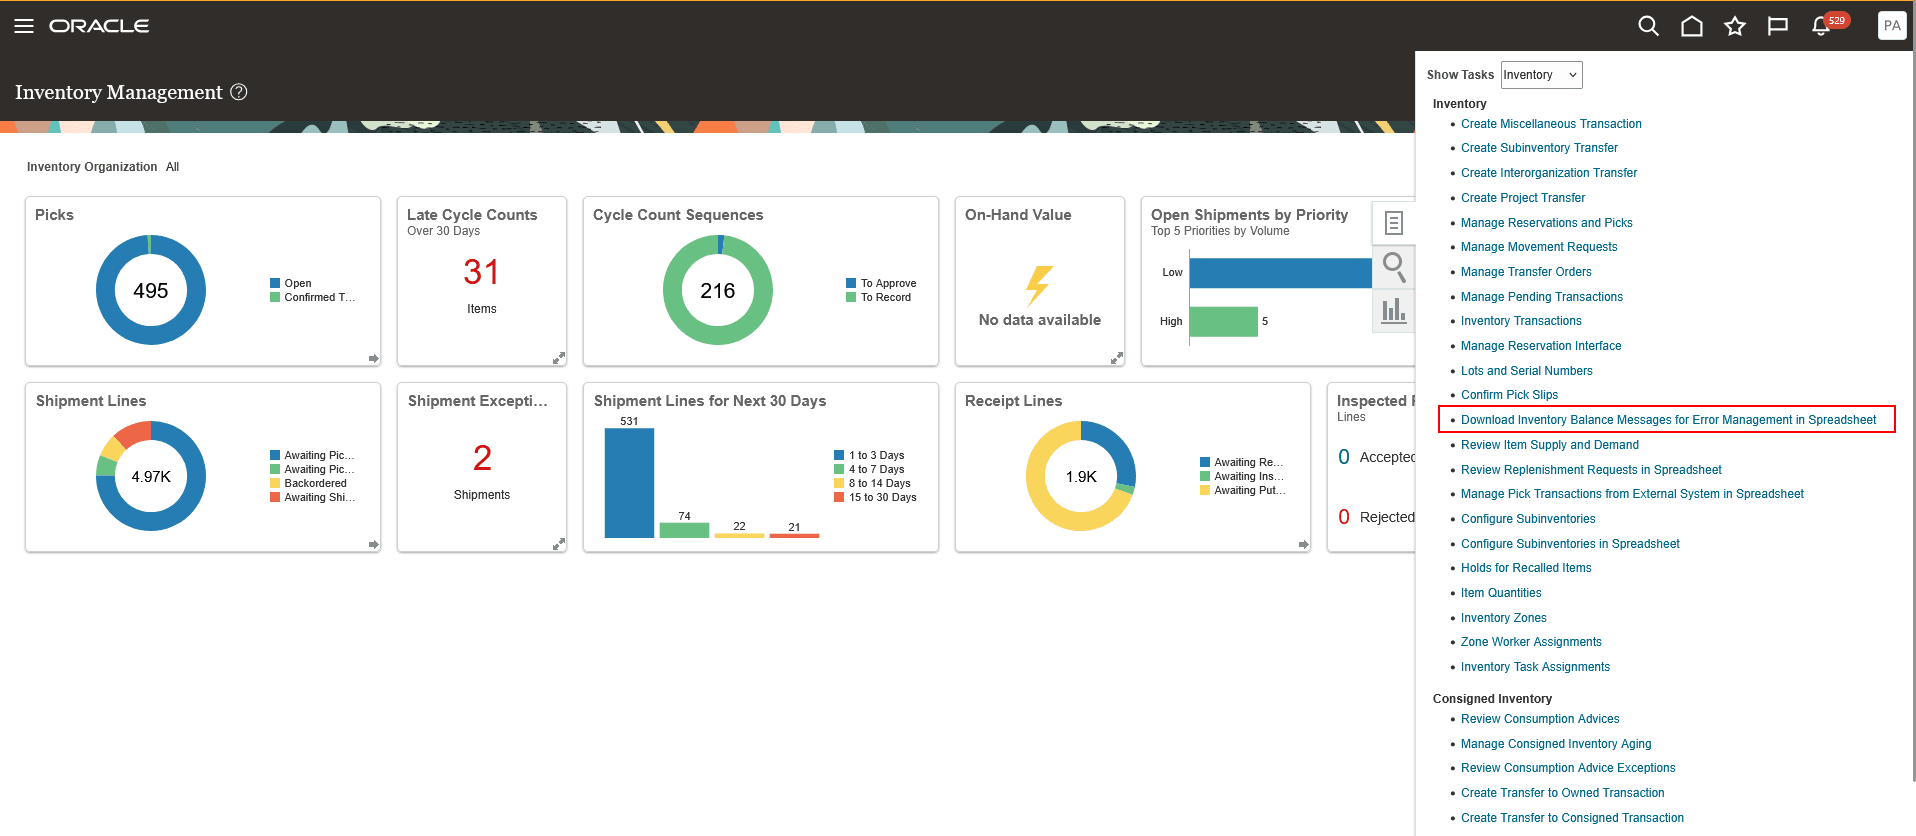Open the Watchlist flag icon

1777,26
